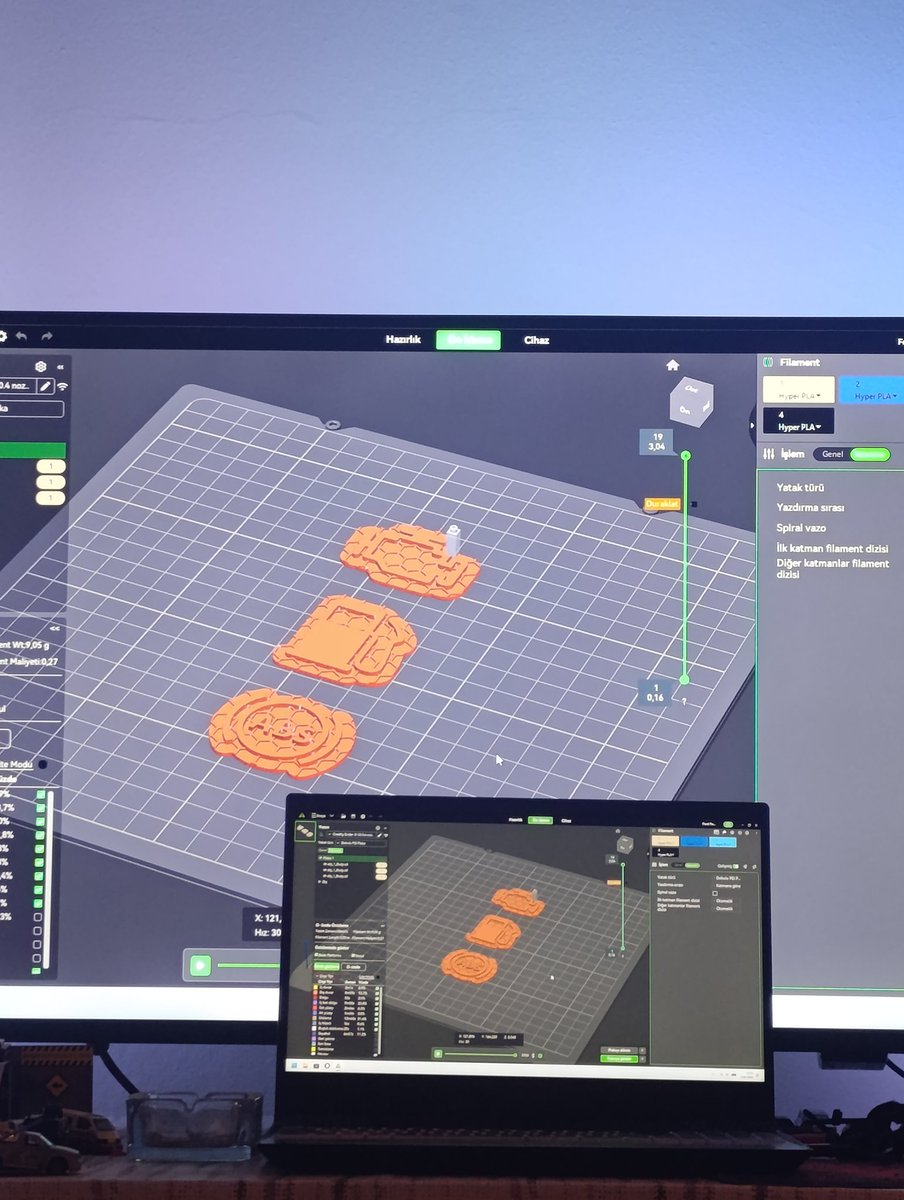
Task: Collapse the info panel above 'Filament Wt'
Action: (x=55, y=629)
